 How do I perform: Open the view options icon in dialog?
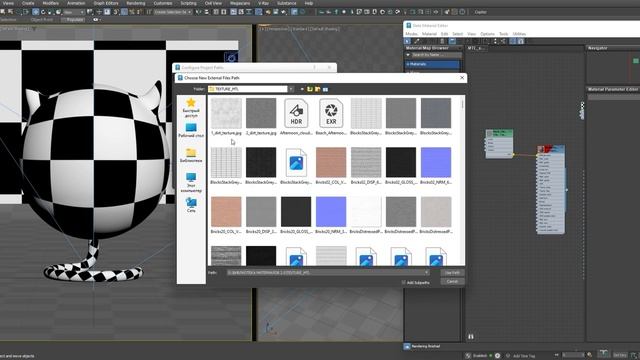tap(325, 89)
